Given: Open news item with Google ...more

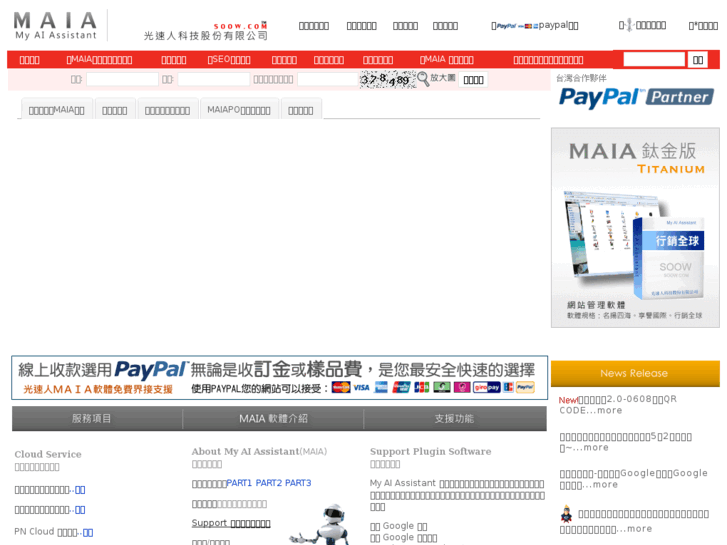Looking at the screenshot, I should coord(633,479).
